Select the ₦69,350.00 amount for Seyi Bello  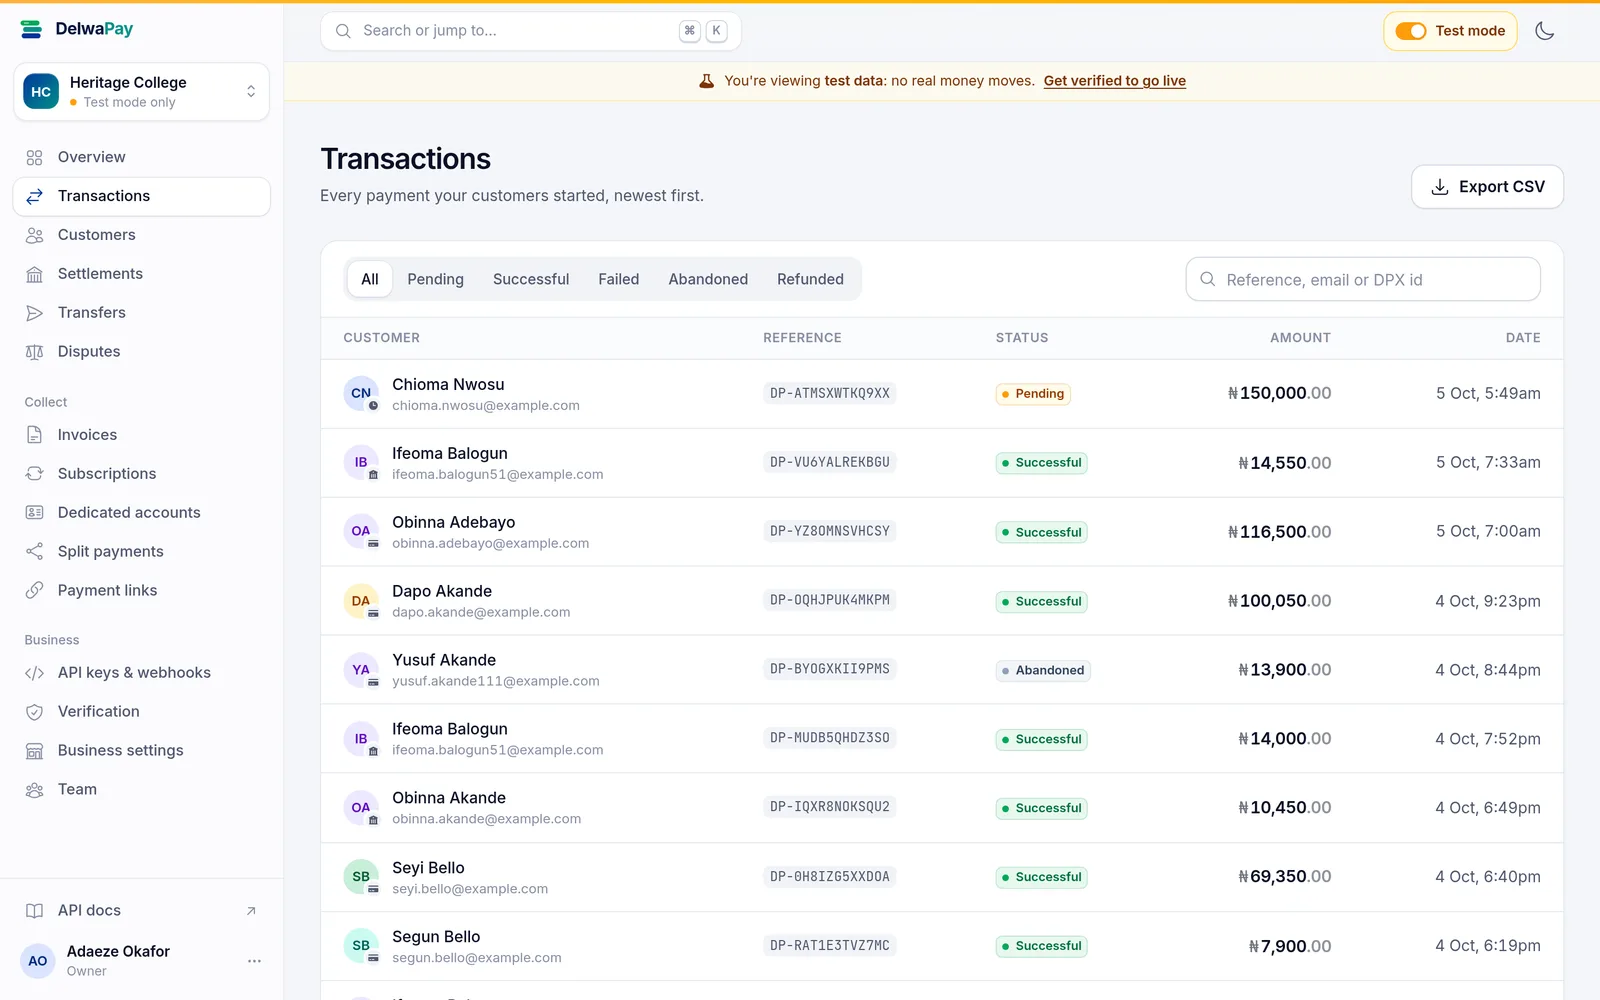click(x=1284, y=877)
